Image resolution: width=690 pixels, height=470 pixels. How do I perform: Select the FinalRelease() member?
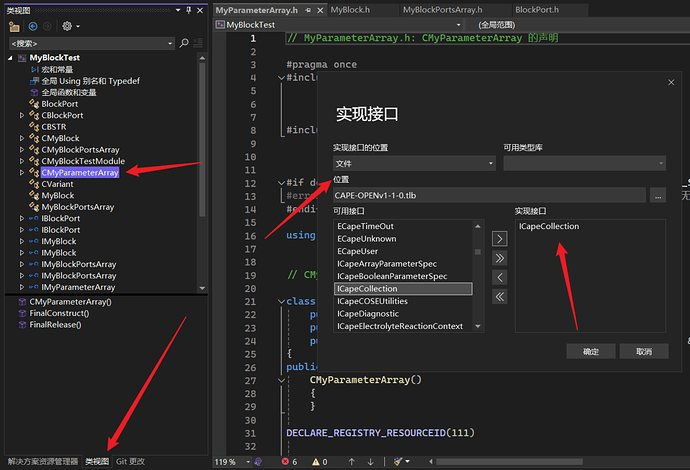pos(55,325)
